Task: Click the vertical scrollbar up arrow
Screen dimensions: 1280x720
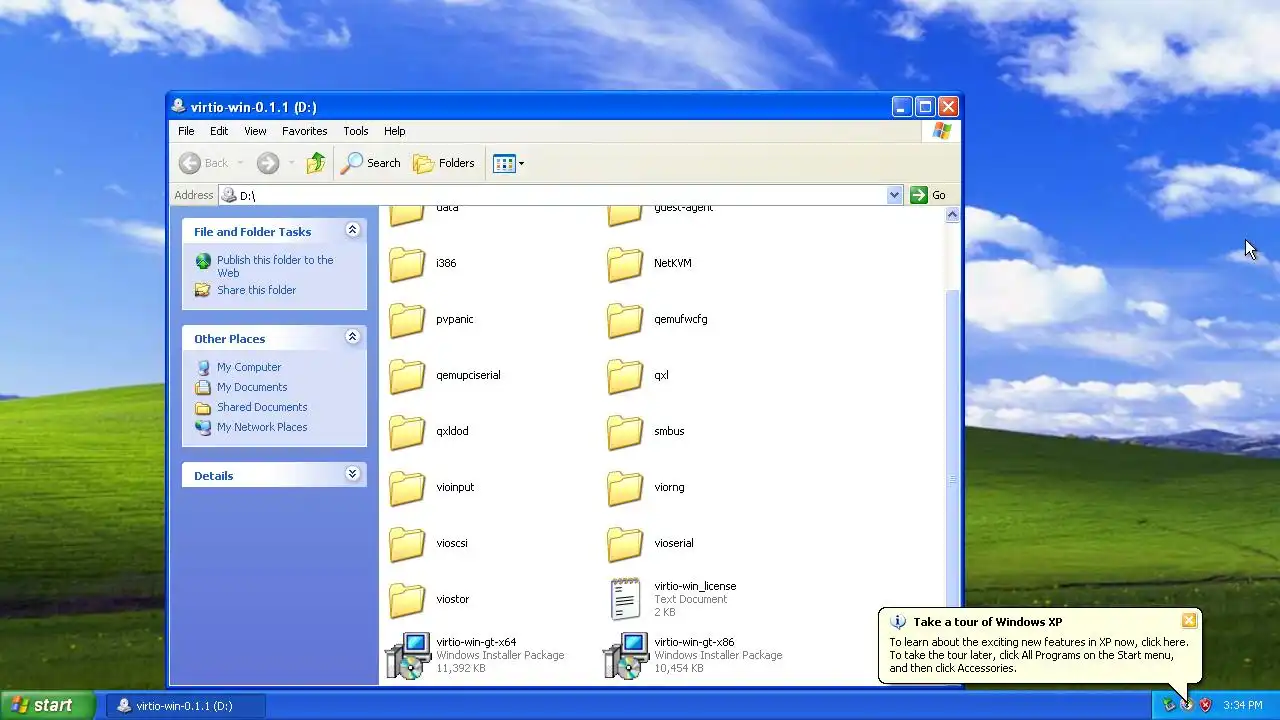Action: coord(952,214)
